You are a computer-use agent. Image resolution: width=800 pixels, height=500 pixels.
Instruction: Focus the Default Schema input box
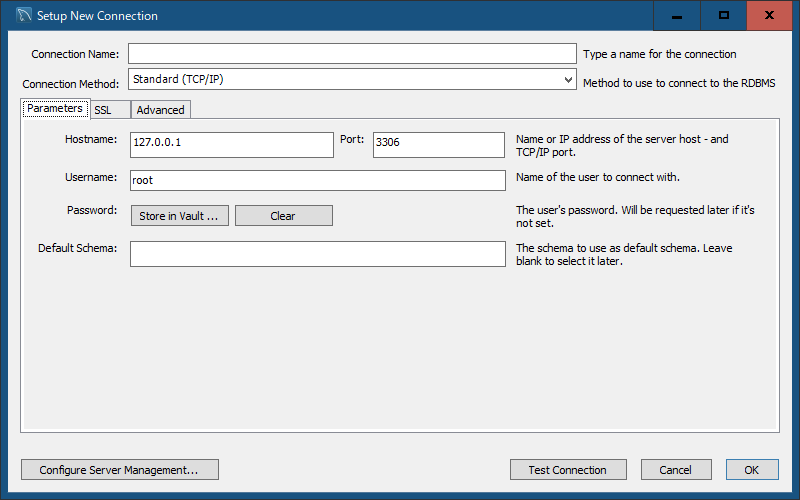click(318, 254)
